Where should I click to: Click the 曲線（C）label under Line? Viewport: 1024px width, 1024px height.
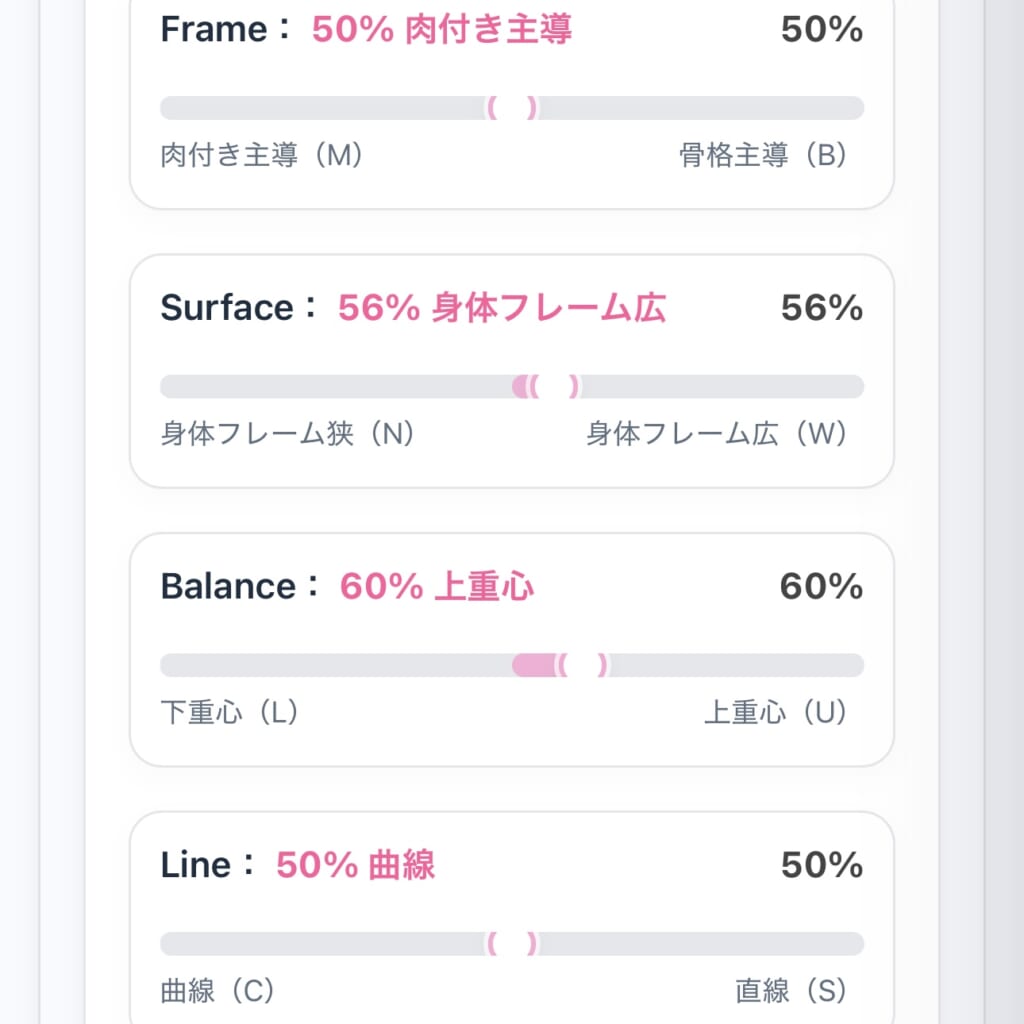217,991
